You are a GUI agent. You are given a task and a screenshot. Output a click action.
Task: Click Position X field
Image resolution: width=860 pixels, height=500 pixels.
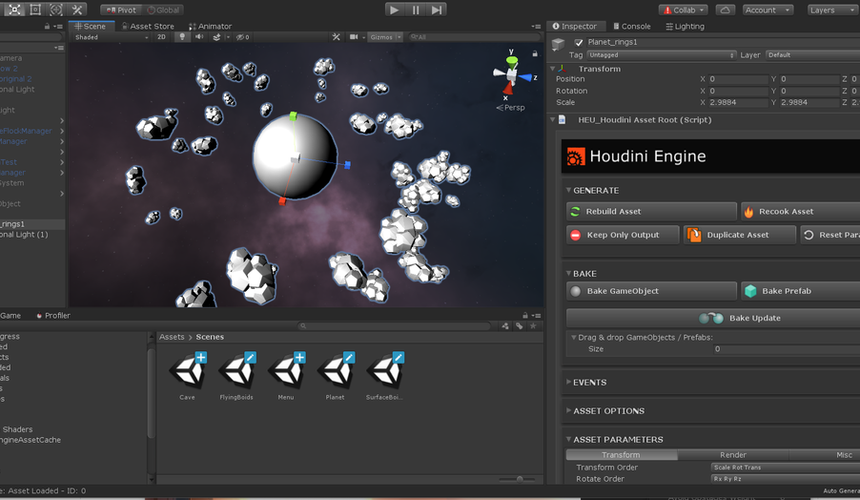pos(738,79)
